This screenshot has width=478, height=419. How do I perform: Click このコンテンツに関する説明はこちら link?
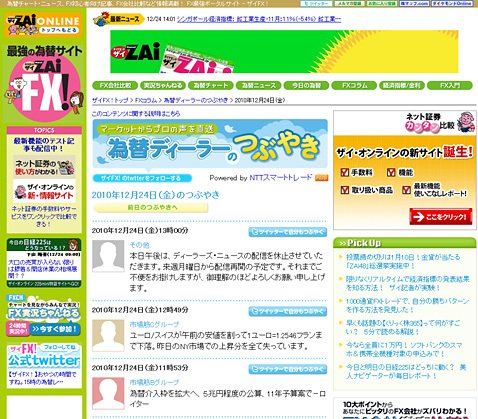136,114
